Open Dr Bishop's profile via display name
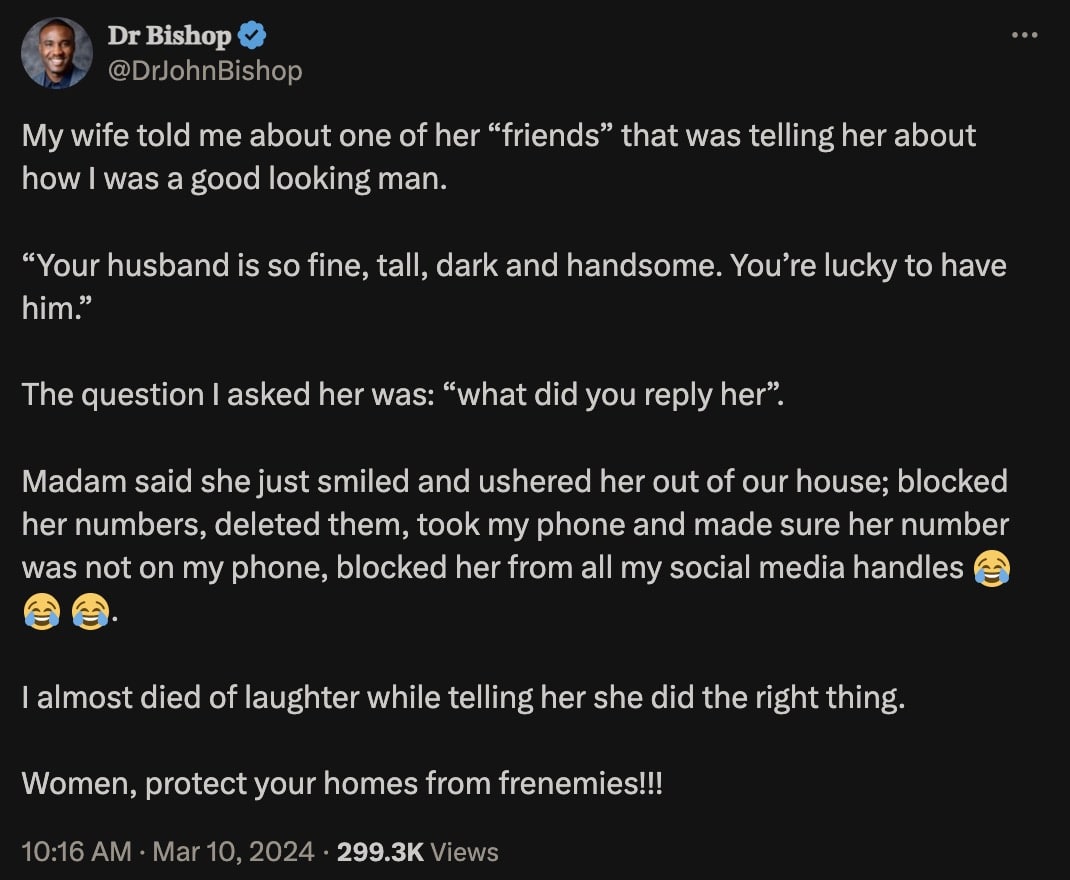The image size is (1070, 880). click(x=169, y=33)
